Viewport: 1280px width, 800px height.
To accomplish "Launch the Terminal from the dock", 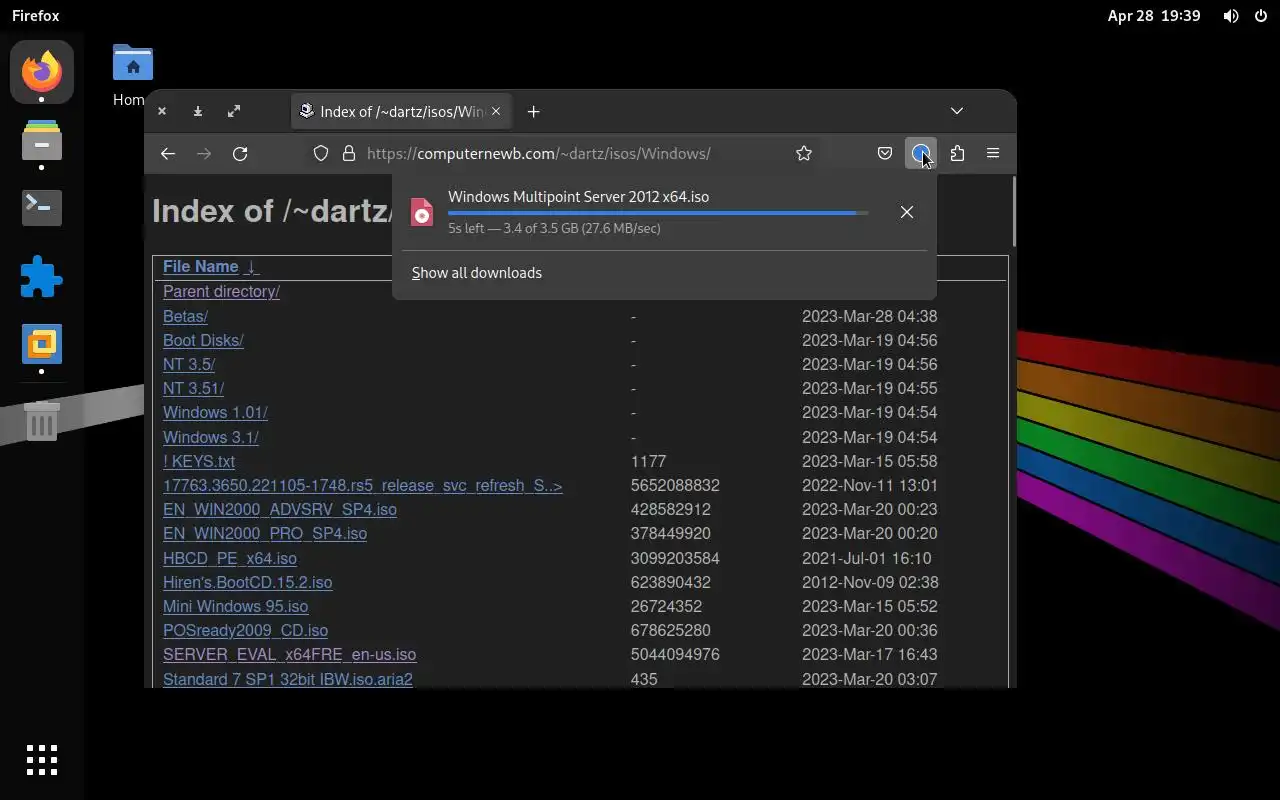I will tap(42, 207).
